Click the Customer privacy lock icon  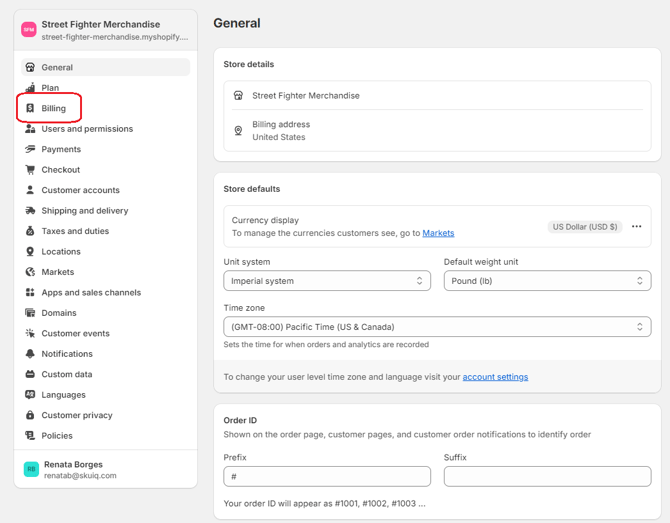point(30,415)
